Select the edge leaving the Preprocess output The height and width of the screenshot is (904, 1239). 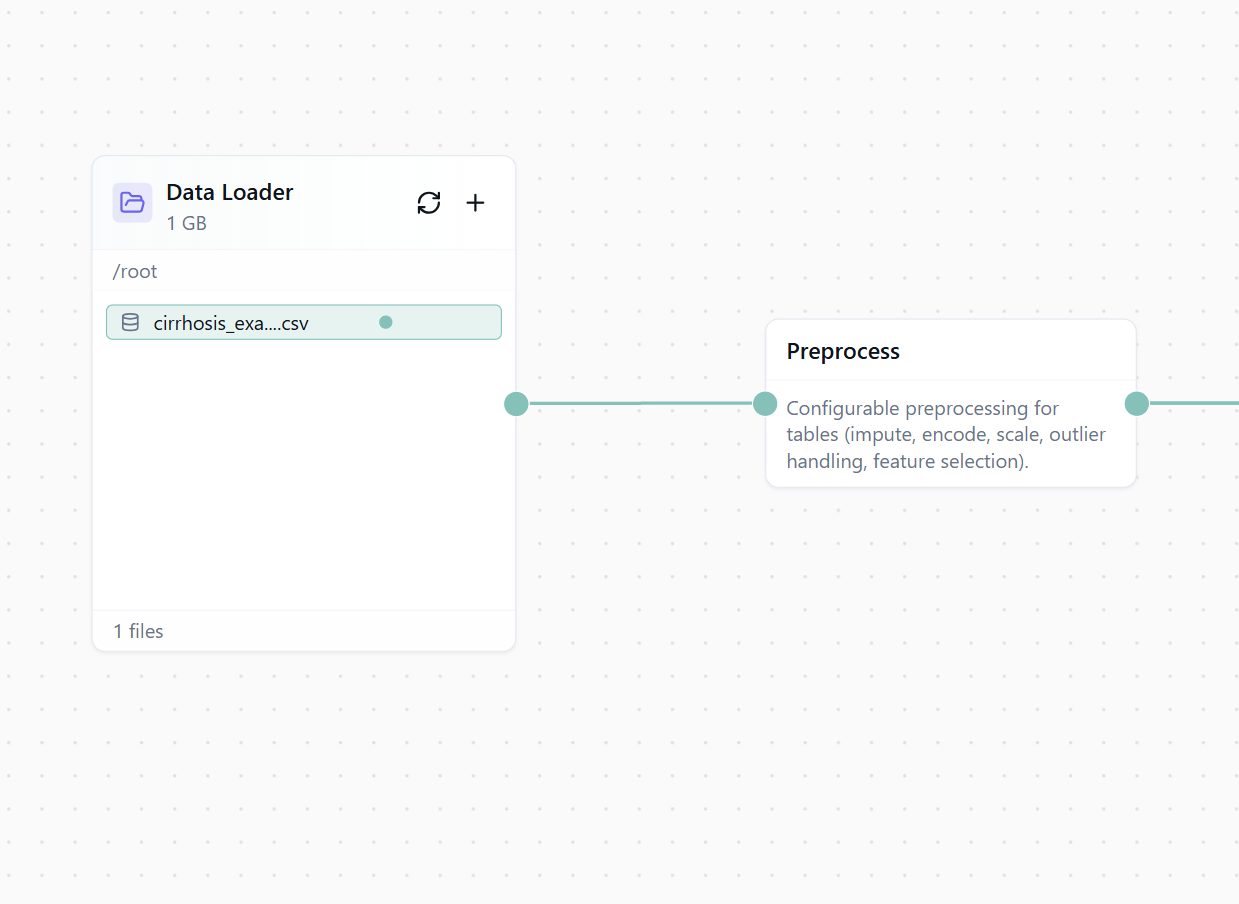click(x=1195, y=404)
